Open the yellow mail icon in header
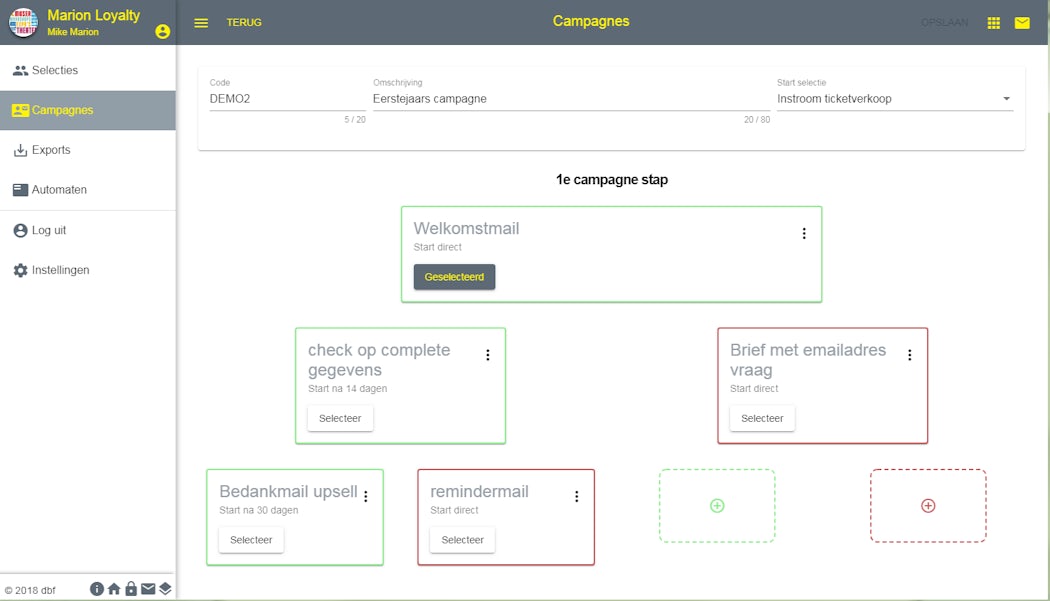The height and width of the screenshot is (601, 1050). 1022,23
